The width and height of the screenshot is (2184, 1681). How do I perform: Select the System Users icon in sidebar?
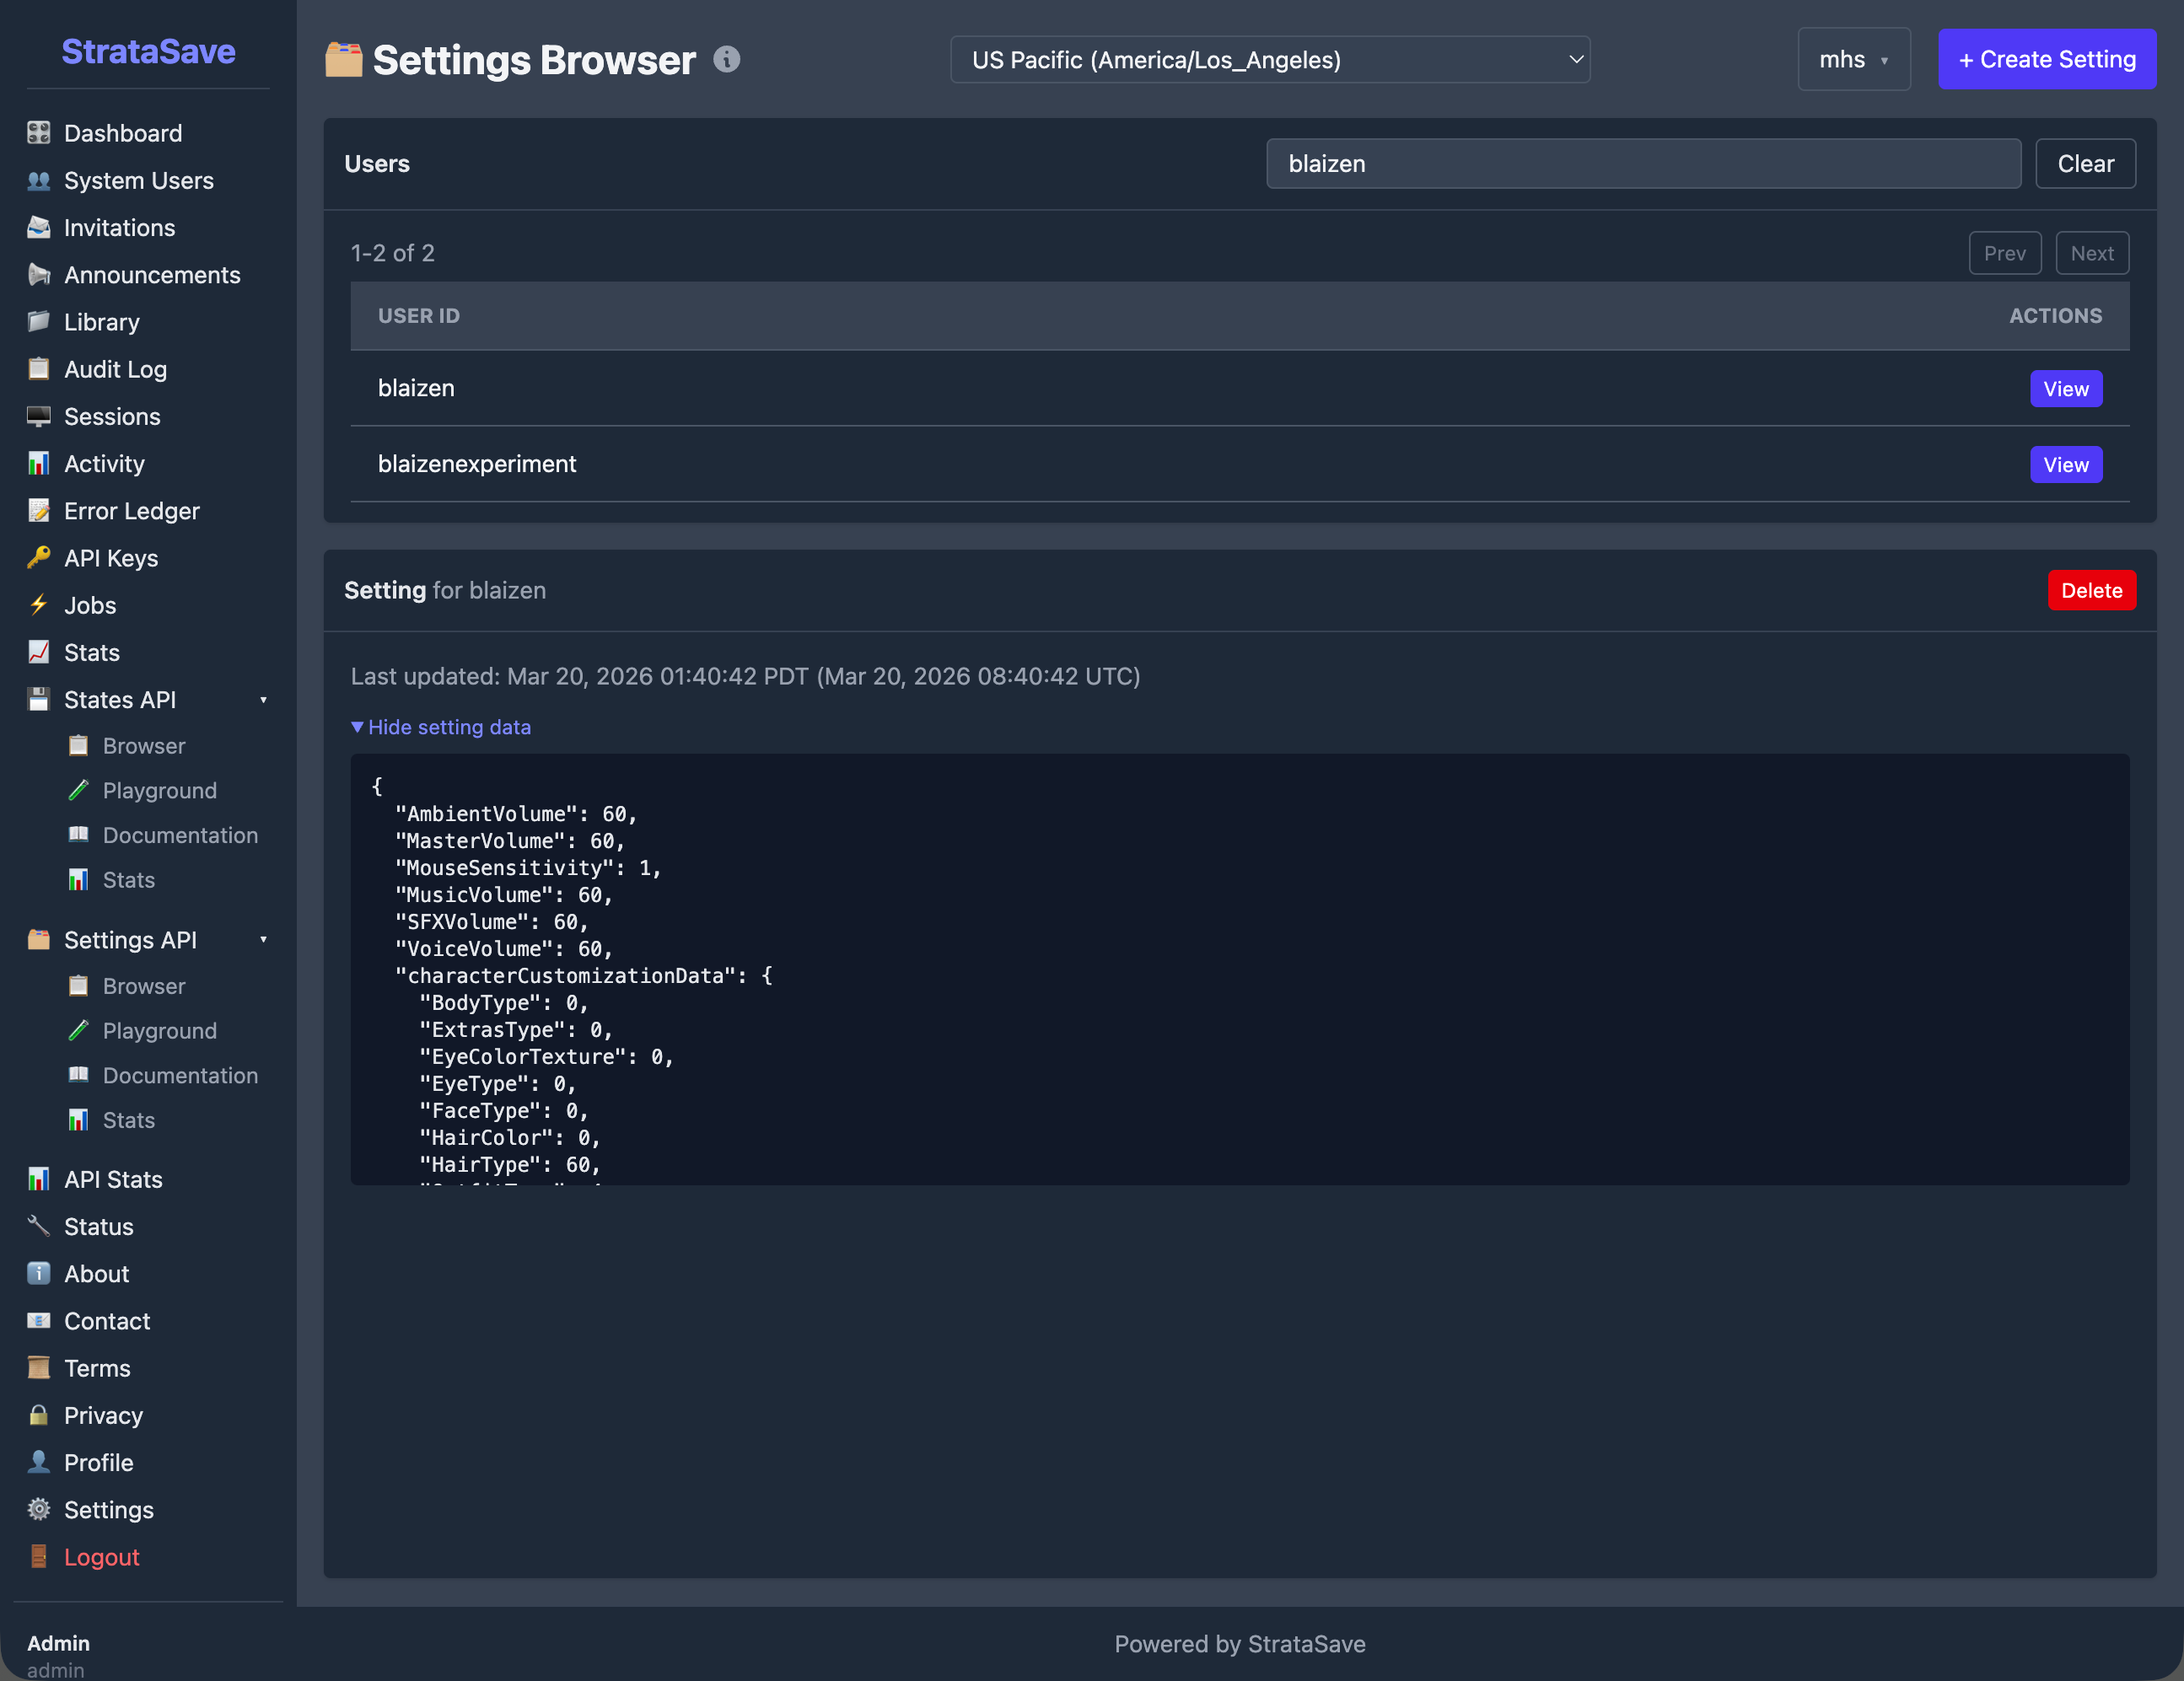pyautogui.click(x=38, y=181)
